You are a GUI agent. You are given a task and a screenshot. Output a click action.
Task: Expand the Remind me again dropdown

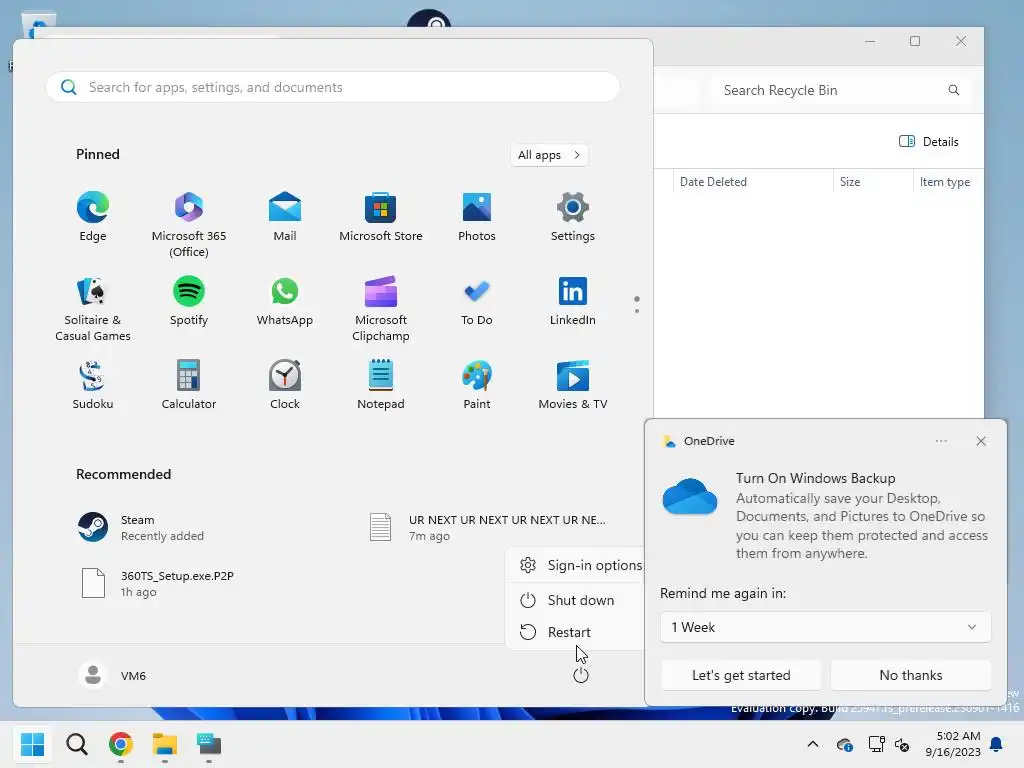point(825,627)
